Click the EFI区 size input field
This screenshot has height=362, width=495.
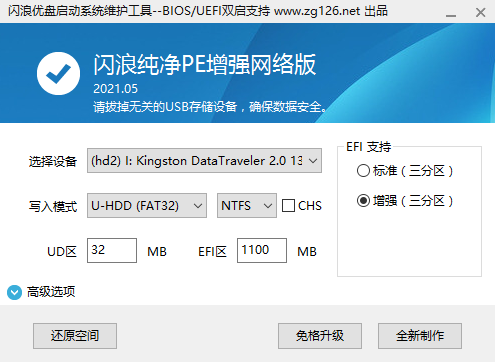point(262,250)
